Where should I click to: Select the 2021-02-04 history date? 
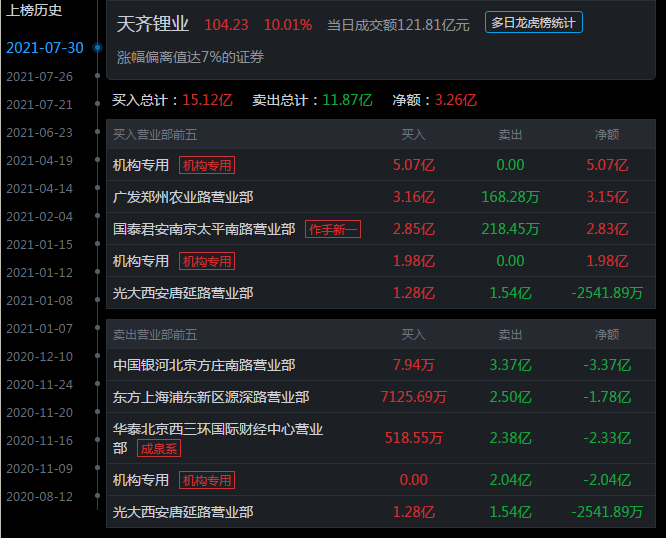point(40,217)
